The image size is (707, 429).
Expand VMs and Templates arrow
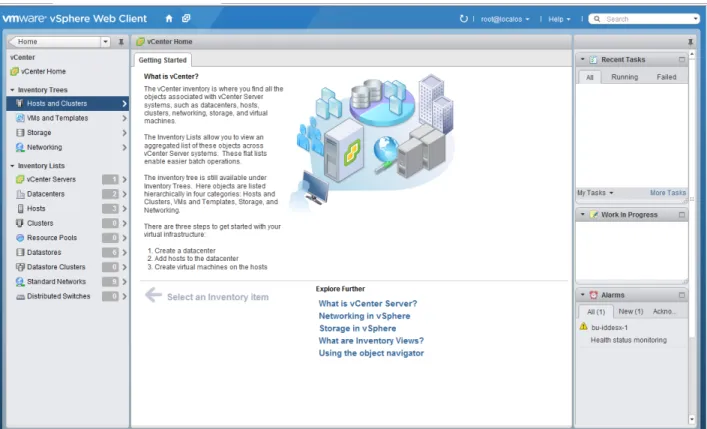click(124, 118)
